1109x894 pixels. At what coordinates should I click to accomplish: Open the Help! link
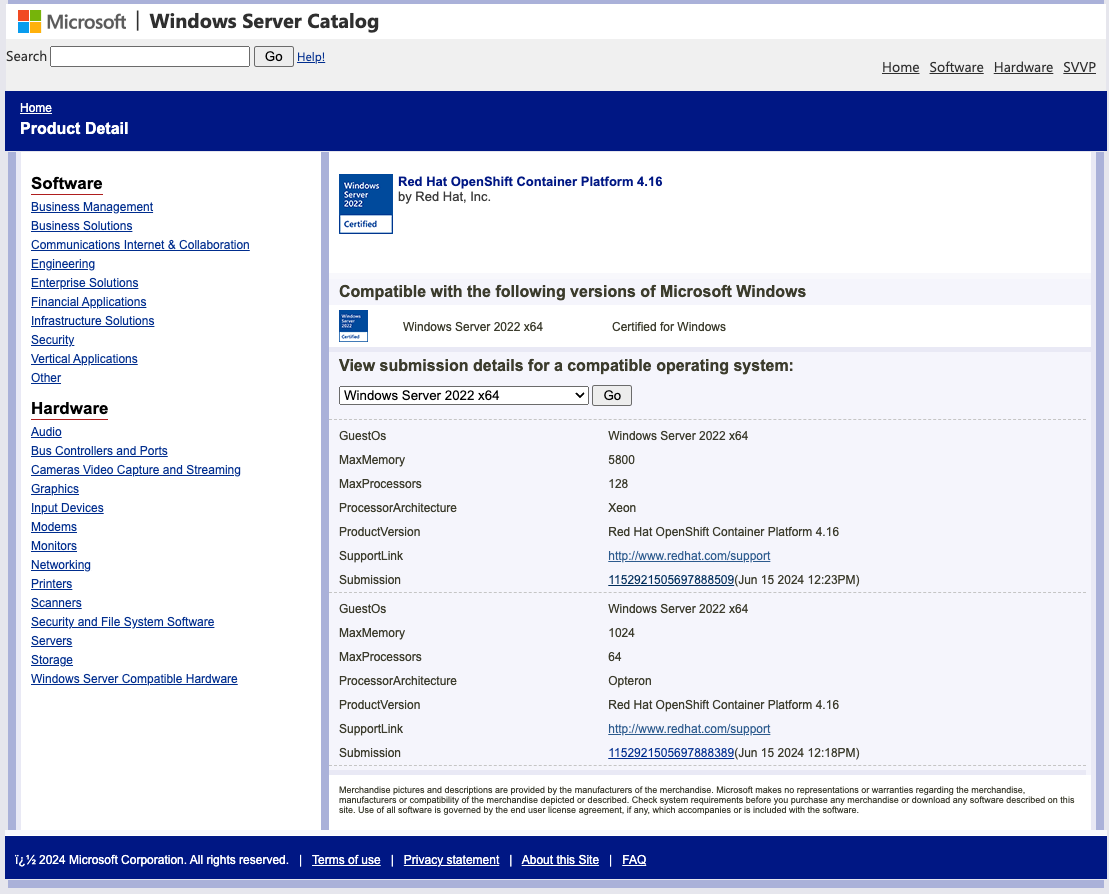[x=310, y=57]
